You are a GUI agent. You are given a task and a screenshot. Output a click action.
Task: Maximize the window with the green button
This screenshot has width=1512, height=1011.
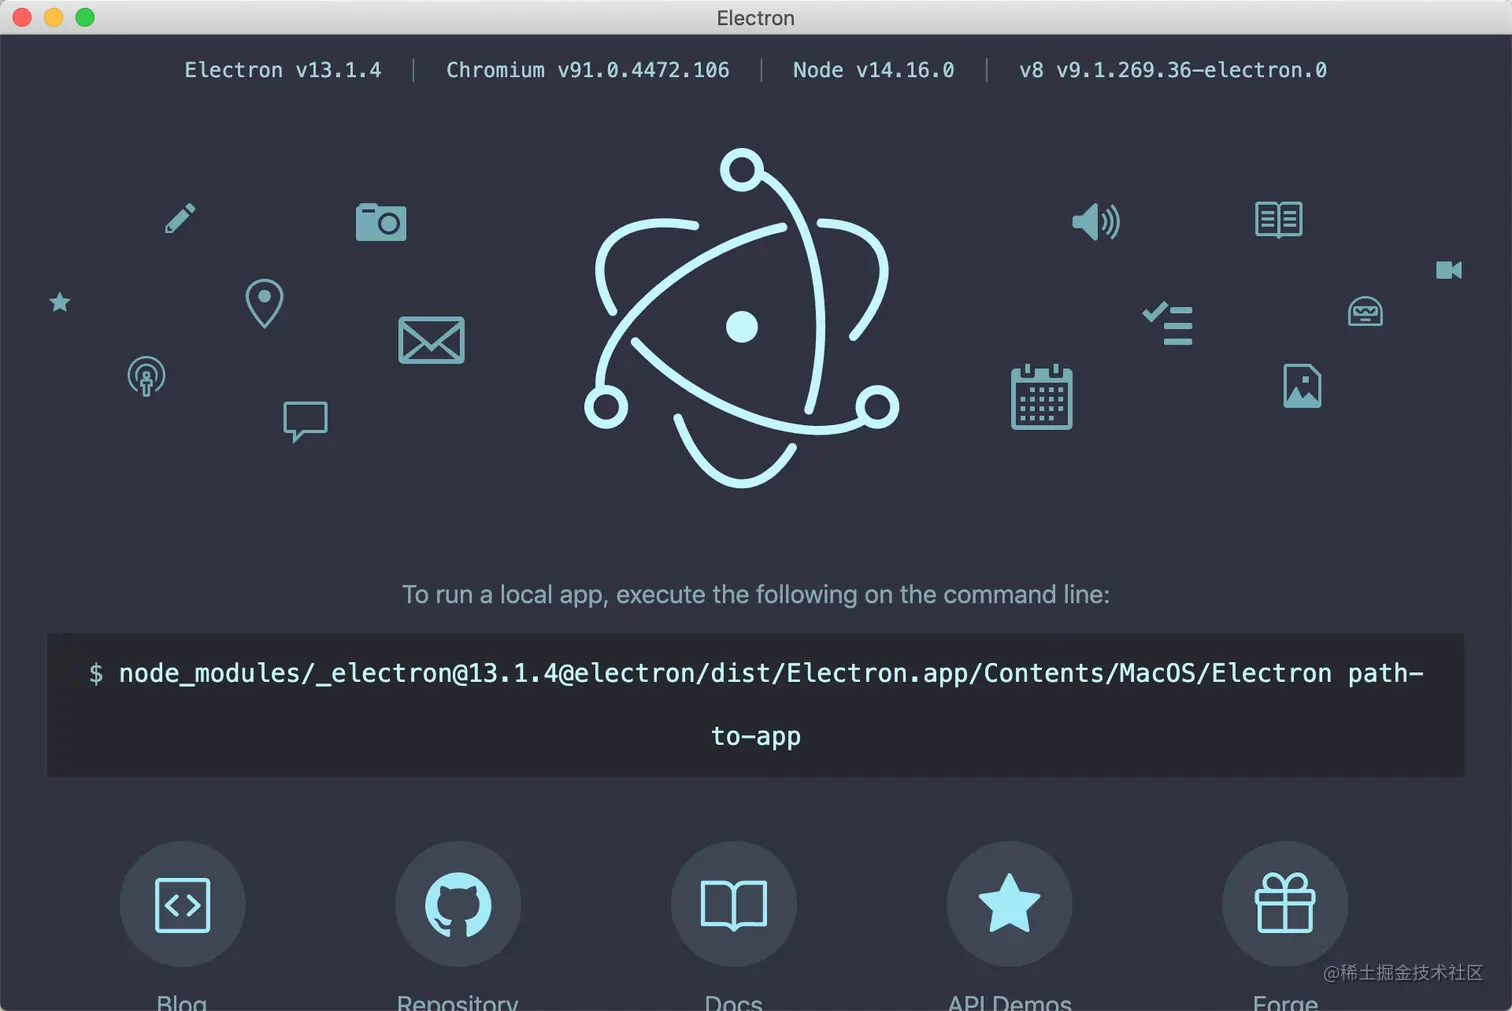click(85, 17)
